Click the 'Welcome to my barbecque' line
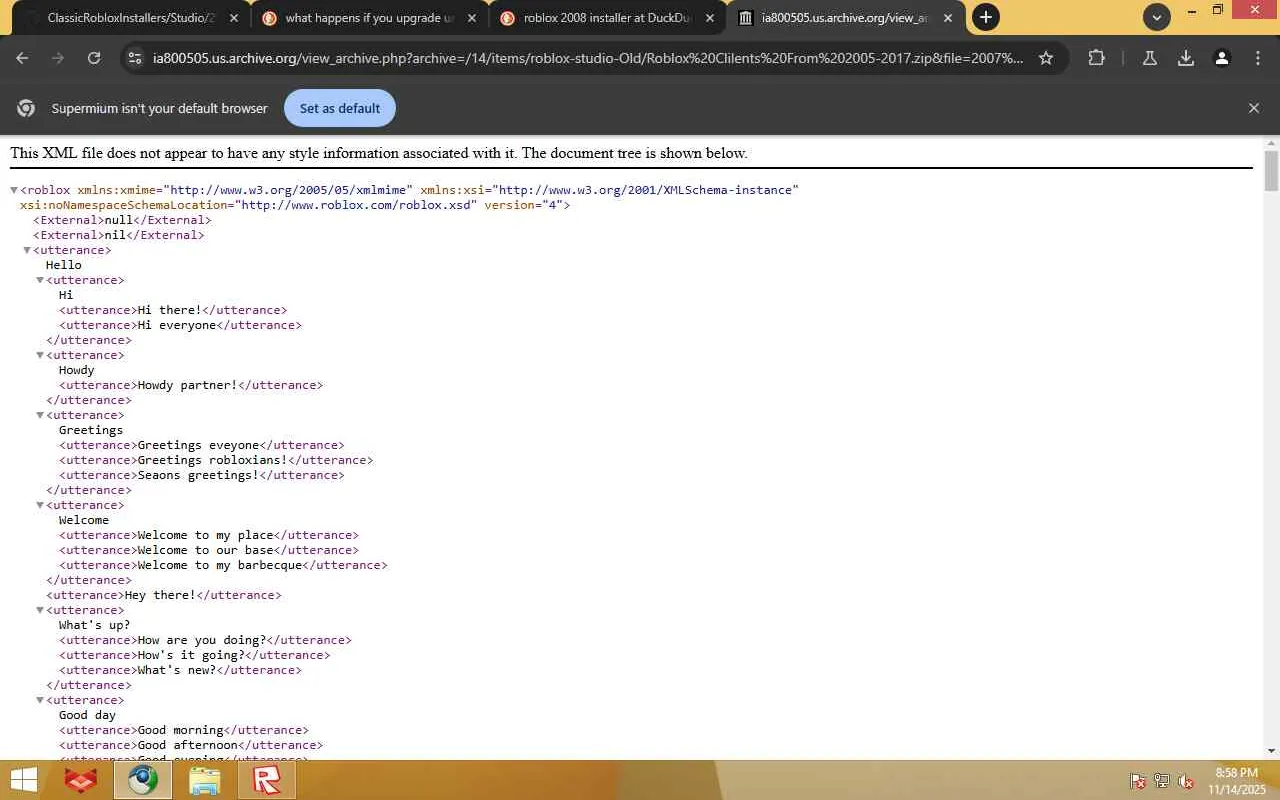 pos(223,565)
